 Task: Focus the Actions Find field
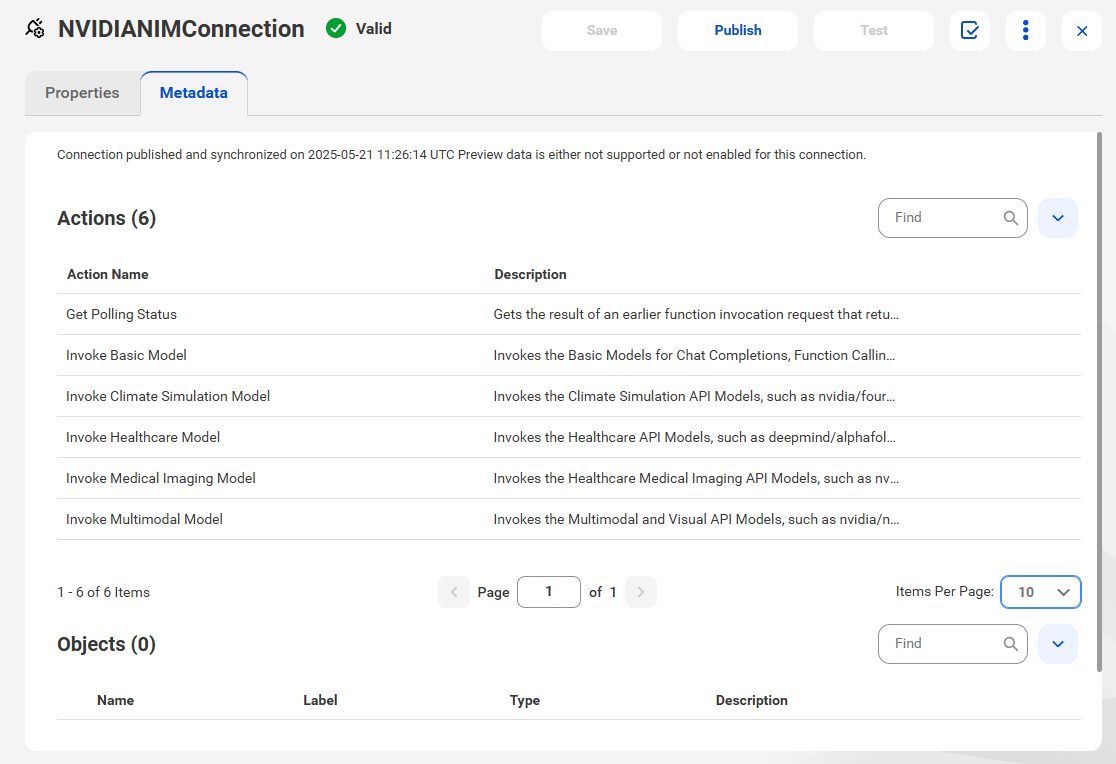coord(952,218)
